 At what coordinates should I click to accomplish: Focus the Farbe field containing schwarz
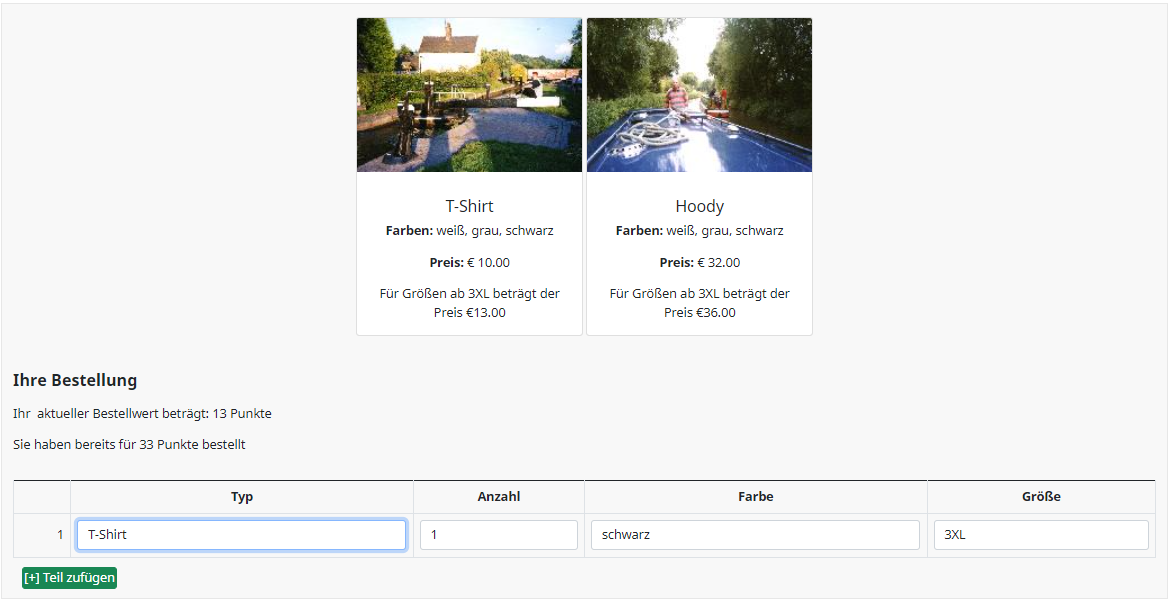click(755, 535)
